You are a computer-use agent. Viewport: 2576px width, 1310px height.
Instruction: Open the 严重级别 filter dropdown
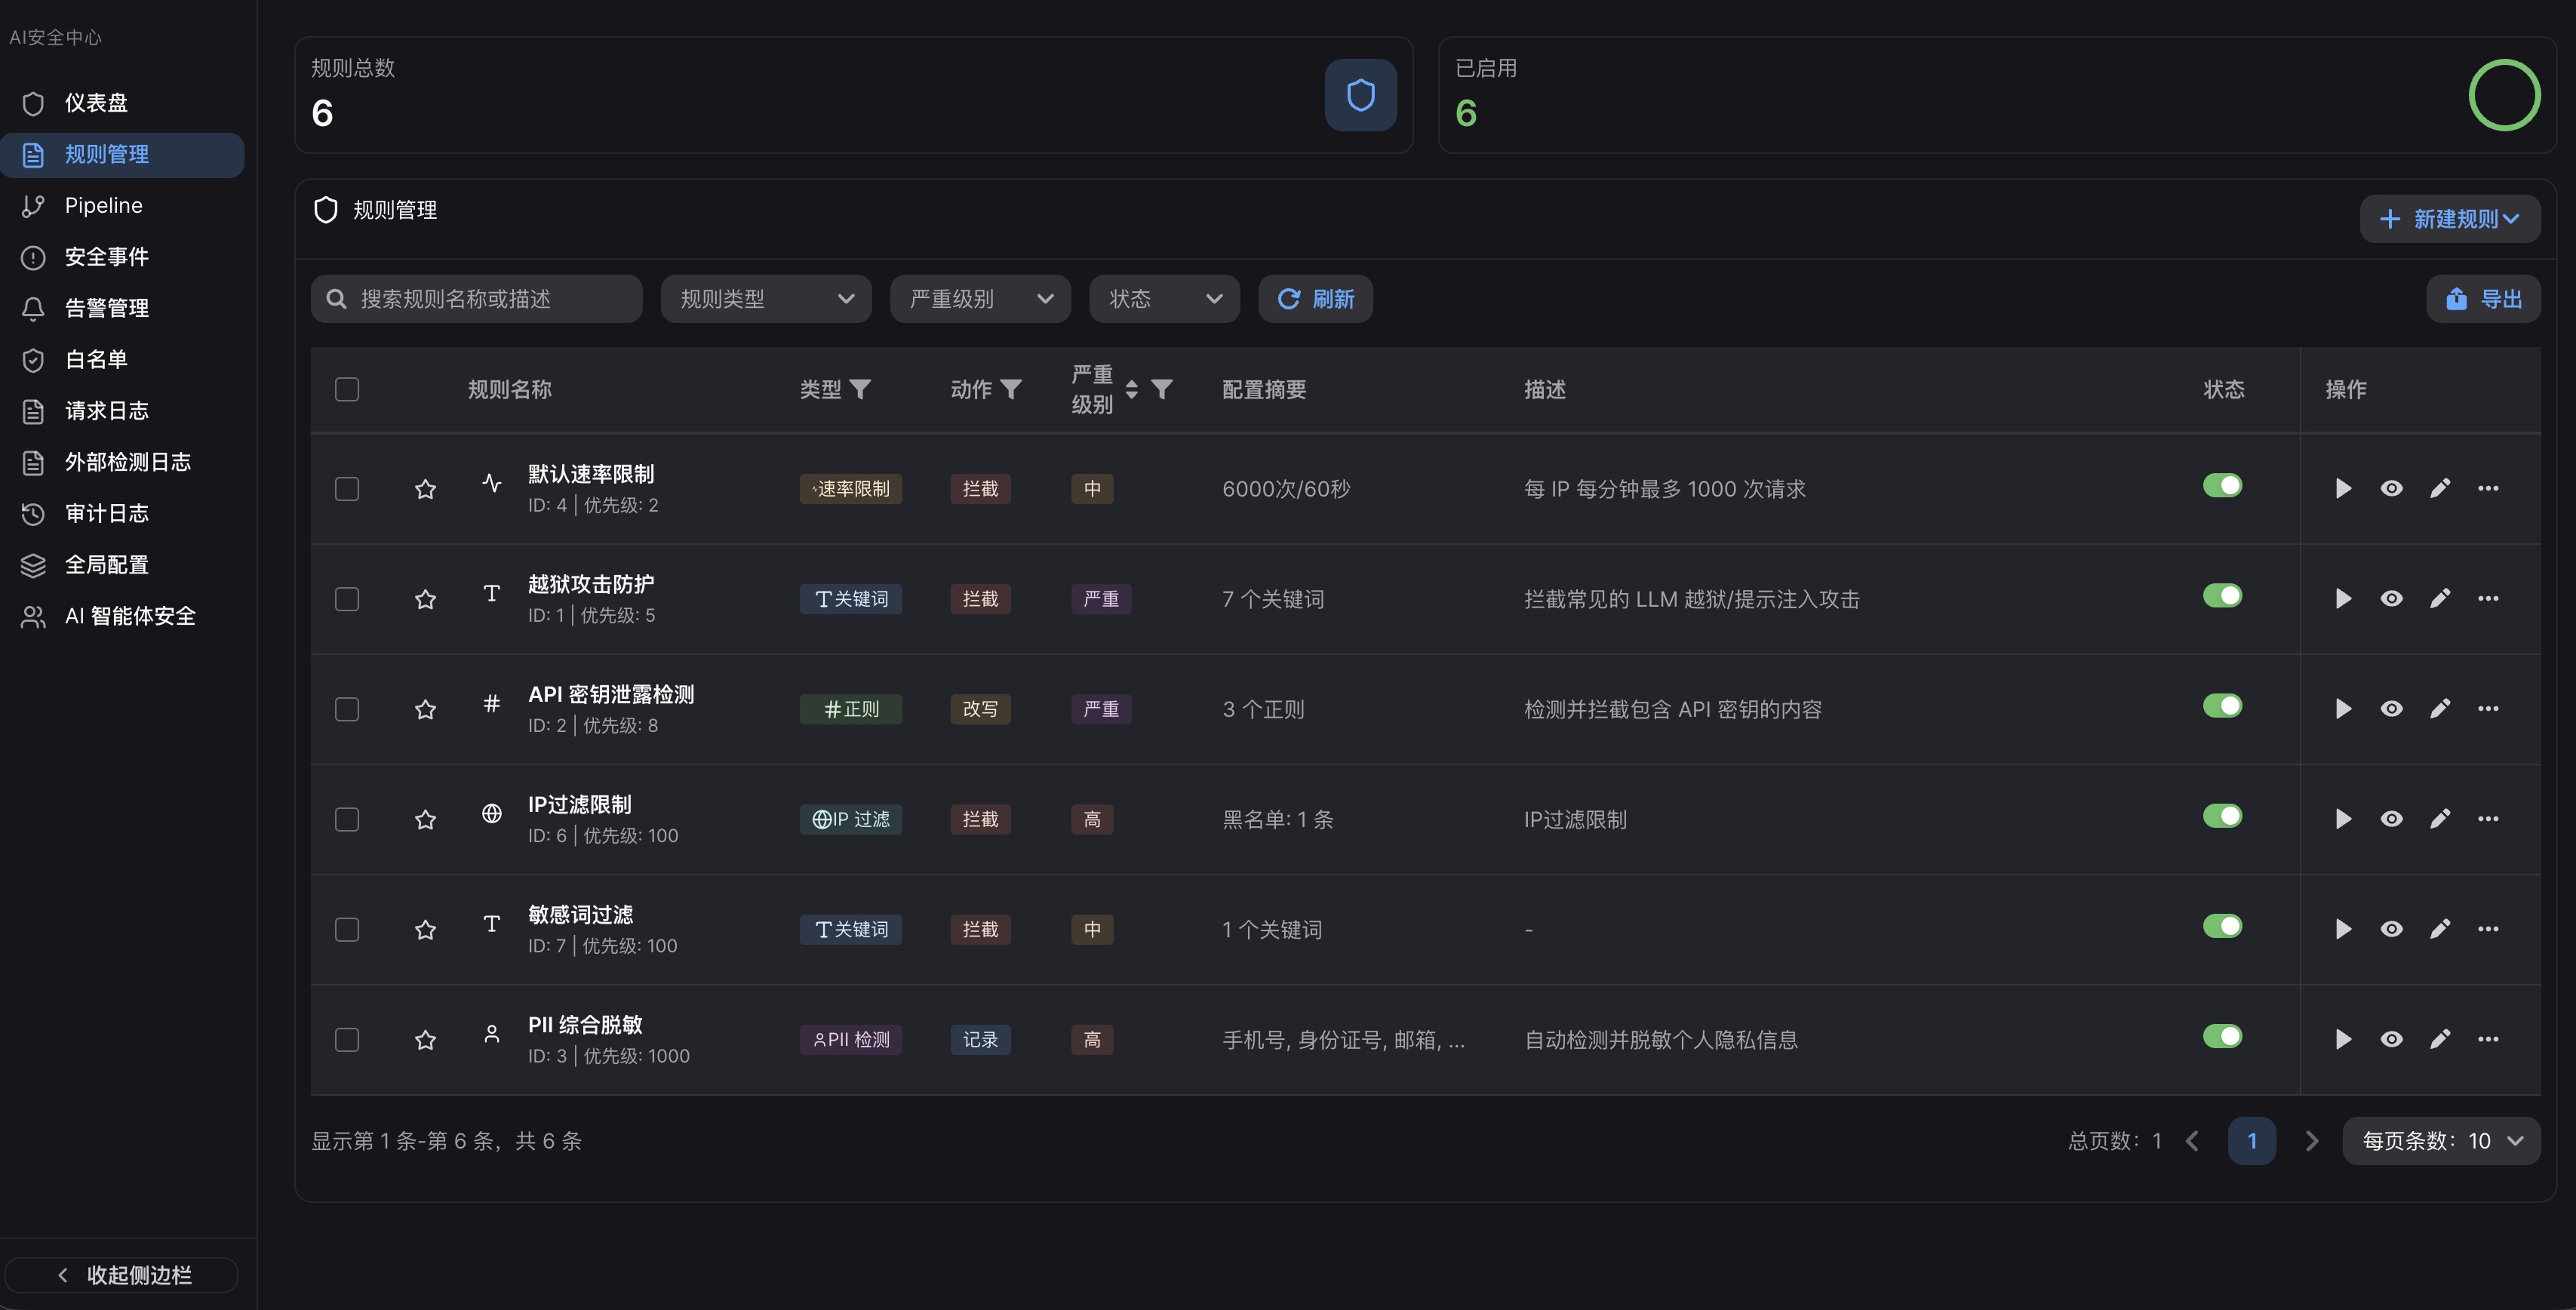coord(979,298)
